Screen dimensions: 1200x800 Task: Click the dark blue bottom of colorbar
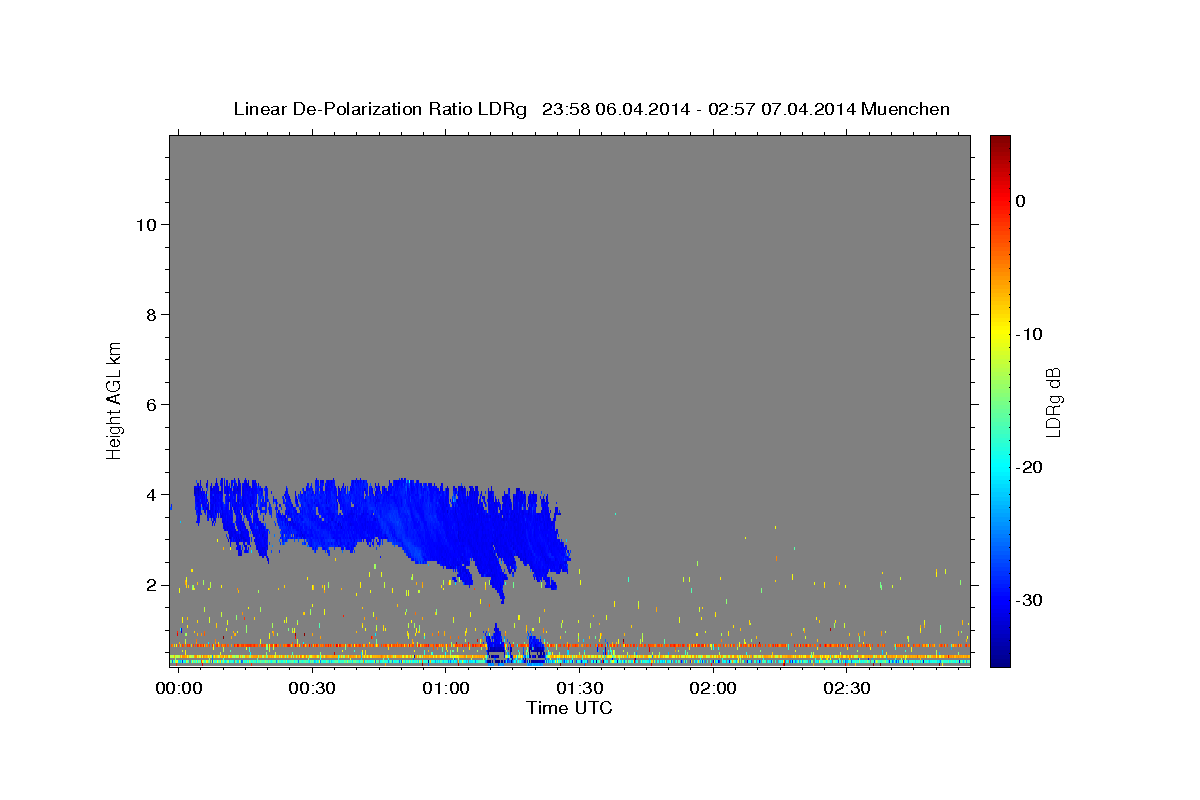click(1000, 659)
